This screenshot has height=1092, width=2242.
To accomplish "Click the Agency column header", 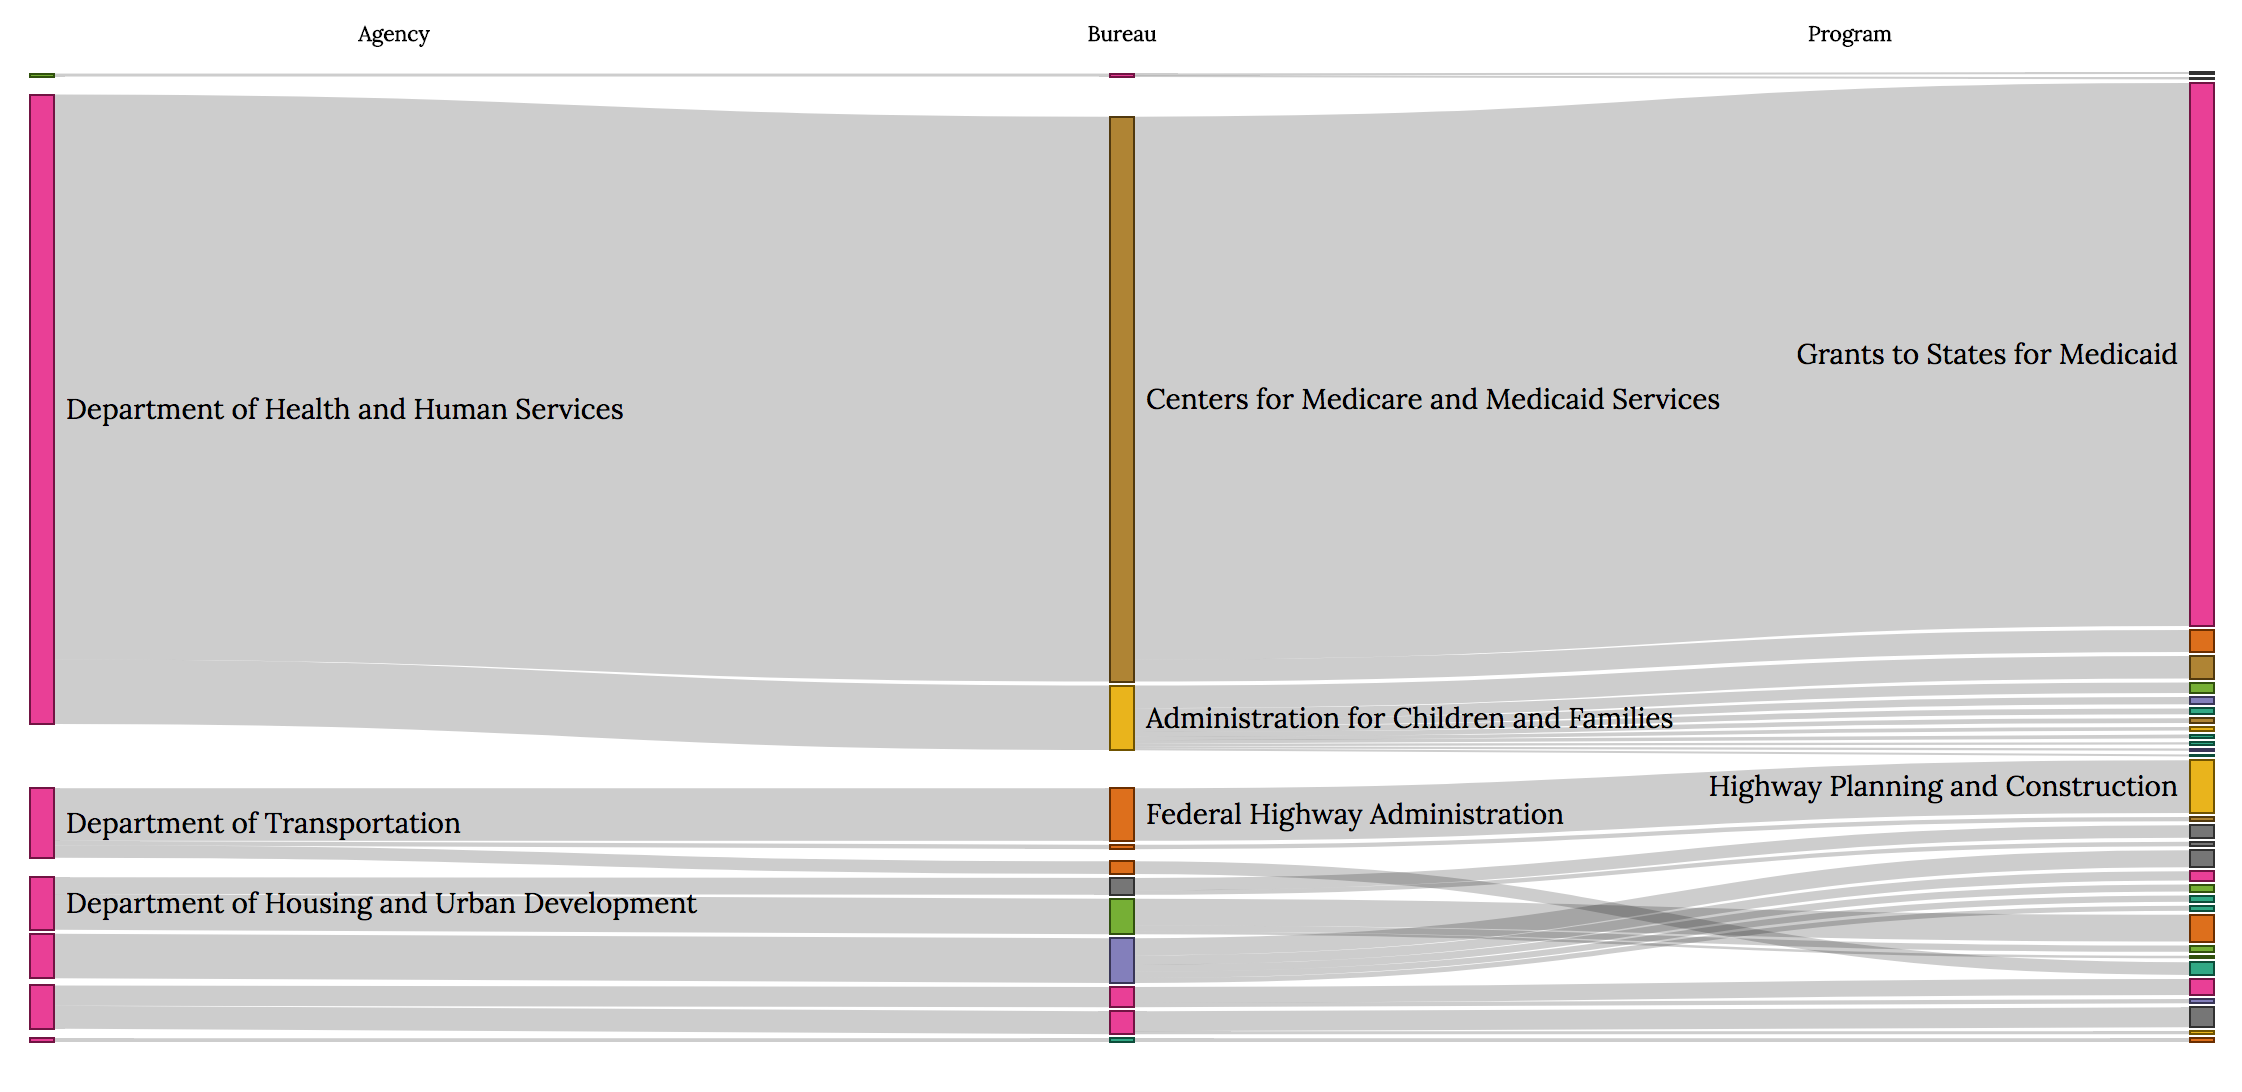I will pyautogui.click(x=393, y=34).
